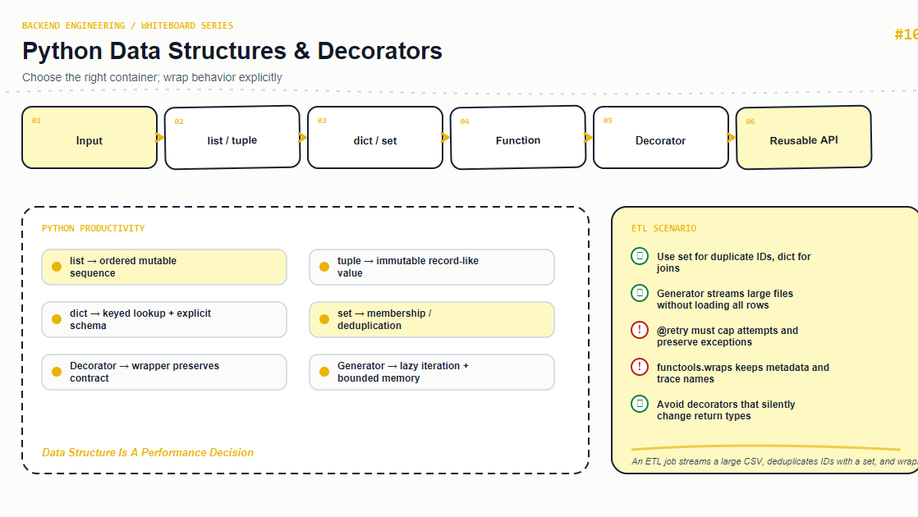The width and height of the screenshot is (918, 517).
Task: Click the bullet dot beside Generator → lazy iteration
Action: coord(324,372)
